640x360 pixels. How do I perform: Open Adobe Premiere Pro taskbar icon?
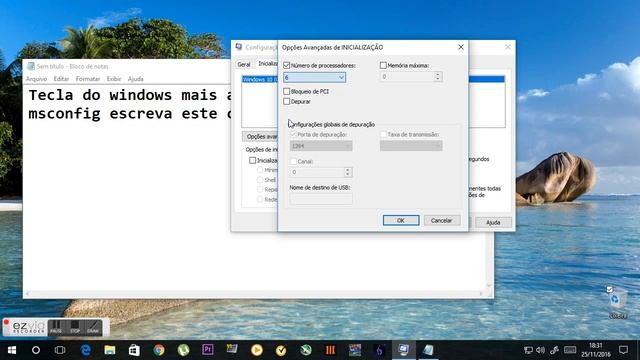(x=208, y=350)
